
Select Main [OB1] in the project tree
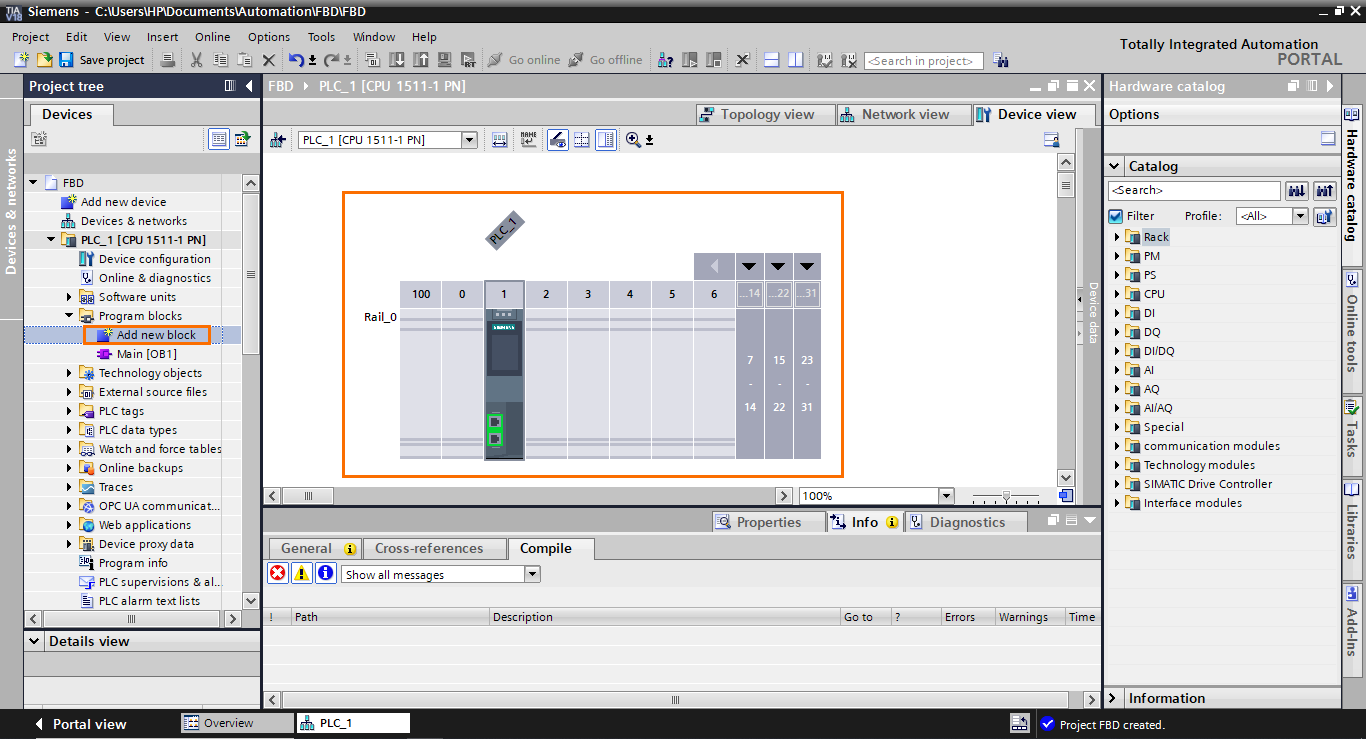coord(146,354)
